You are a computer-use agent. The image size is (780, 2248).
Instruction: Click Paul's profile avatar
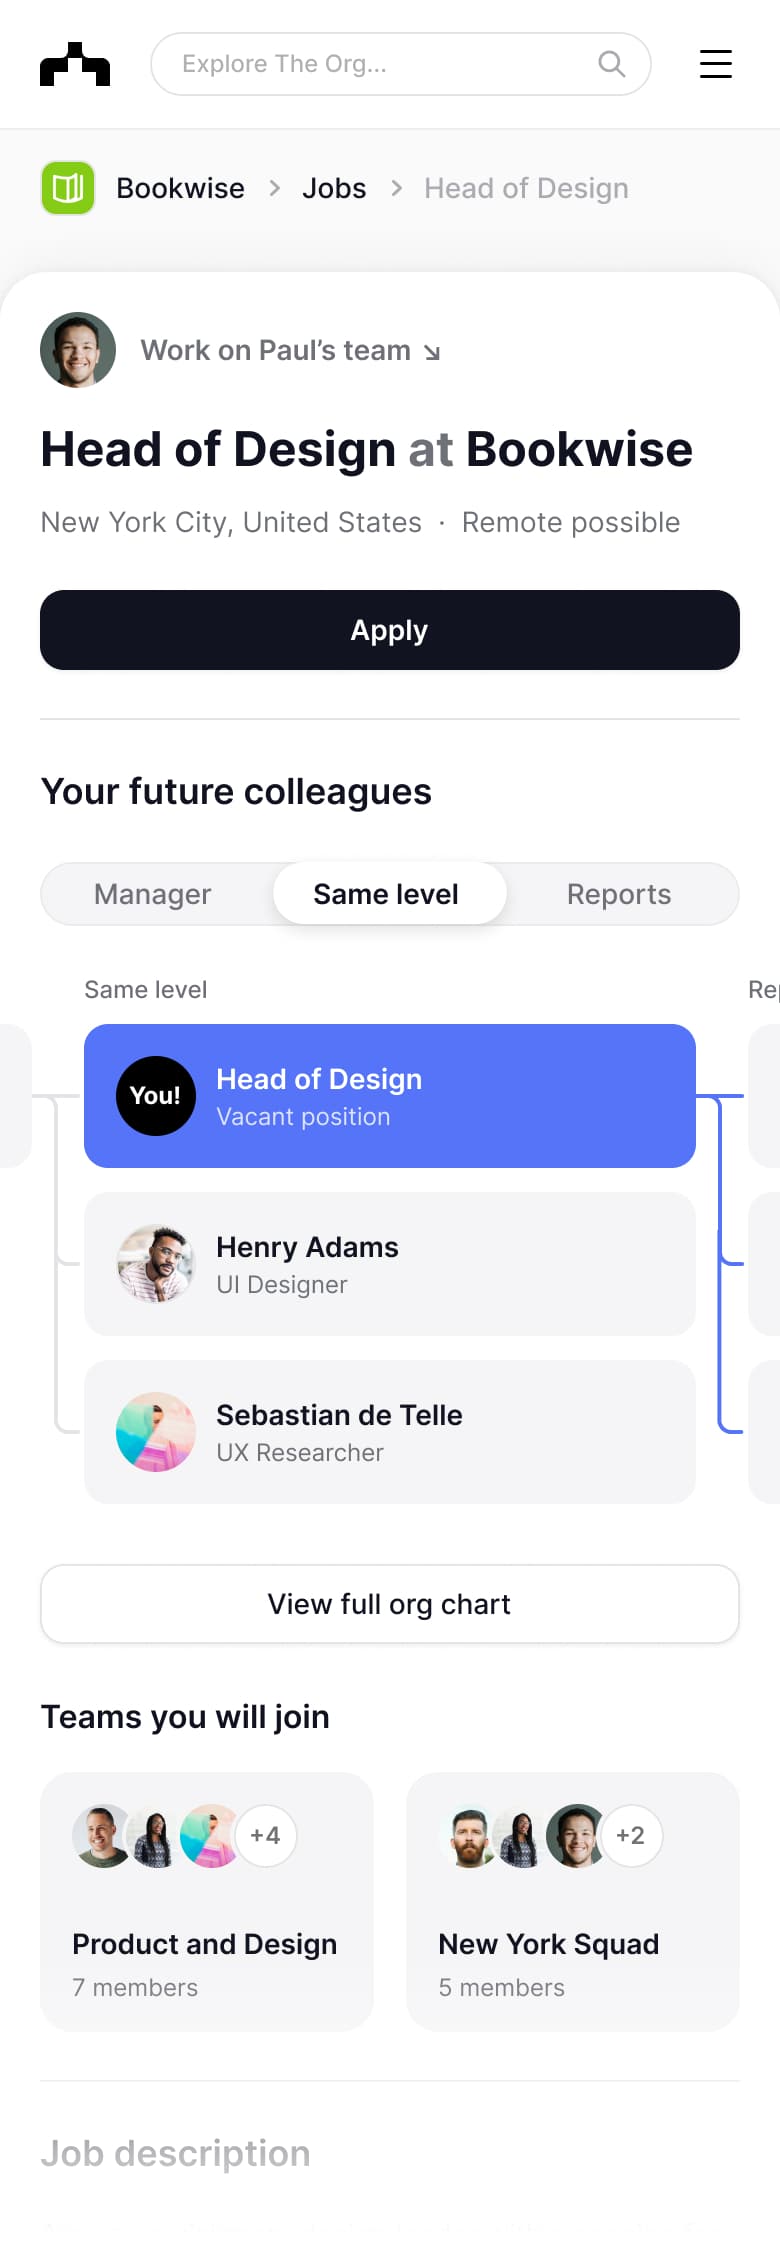[78, 350]
